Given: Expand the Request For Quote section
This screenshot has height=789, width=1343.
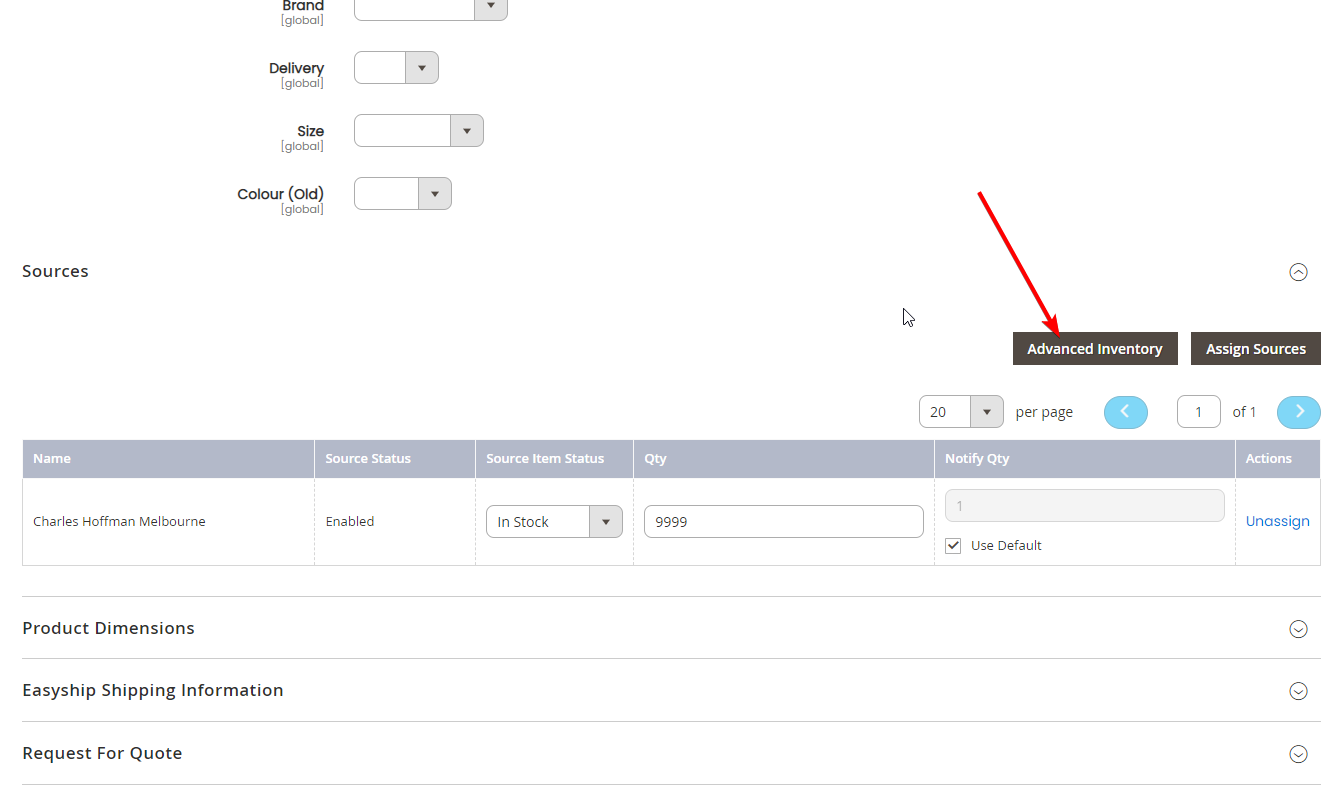Looking at the screenshot, I should click(x=1298, y=754).
